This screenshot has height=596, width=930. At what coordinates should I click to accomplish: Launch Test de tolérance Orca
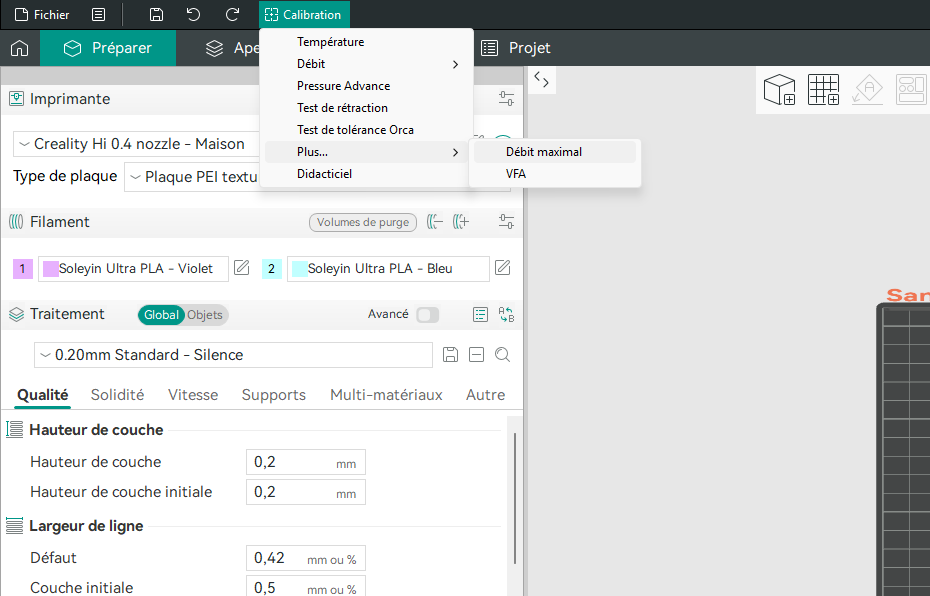pyautogui.click(x=366, y=130)
